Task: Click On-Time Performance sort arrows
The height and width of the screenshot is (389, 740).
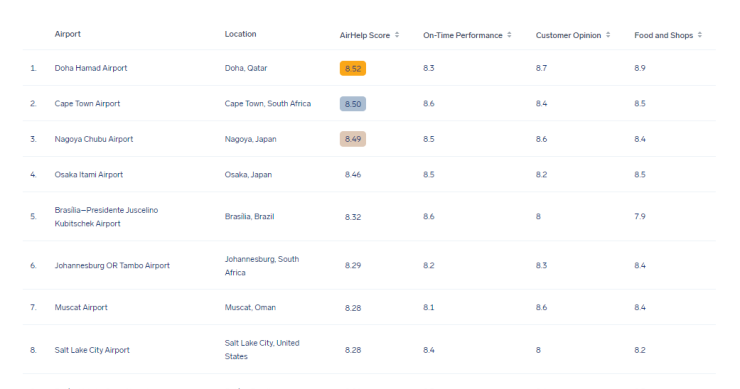Action: pos(509,35)
